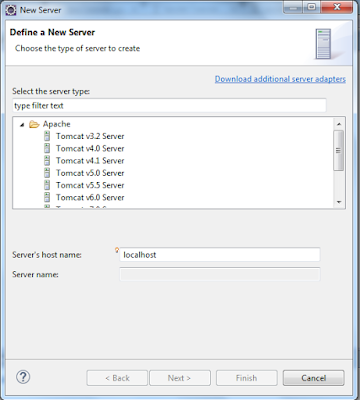Click the < Back button
The width and height of the screenshot is (360, 400).
pos(117,378)
